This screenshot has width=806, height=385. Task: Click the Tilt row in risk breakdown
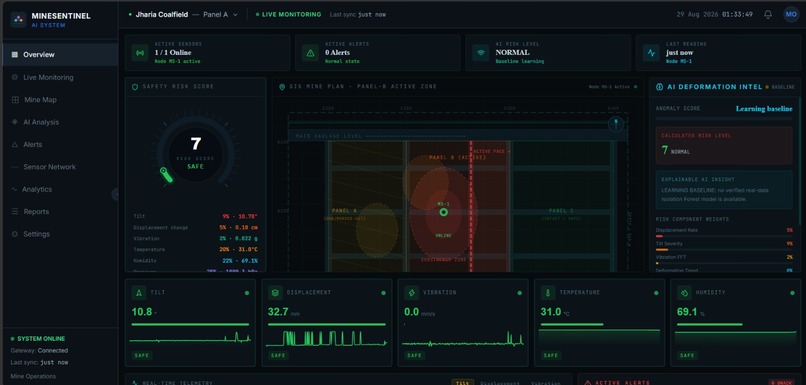(x=195, y=216)
